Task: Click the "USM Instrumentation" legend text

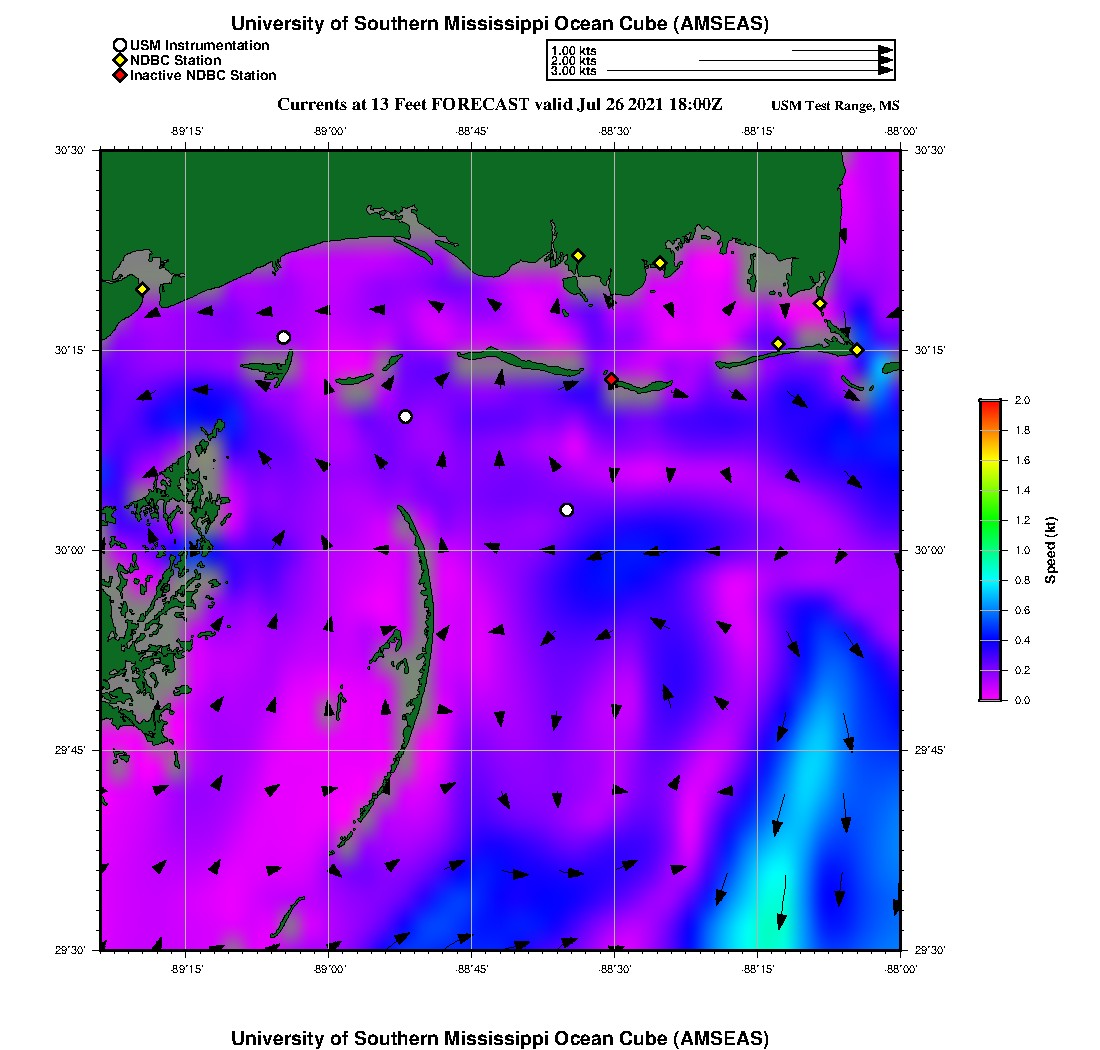Action: click(199, 45)
